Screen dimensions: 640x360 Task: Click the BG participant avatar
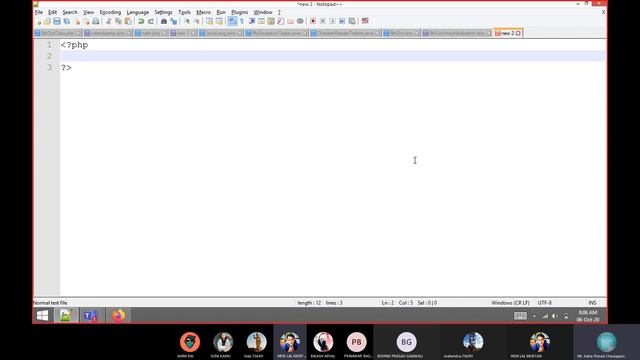tap(406, 342)
